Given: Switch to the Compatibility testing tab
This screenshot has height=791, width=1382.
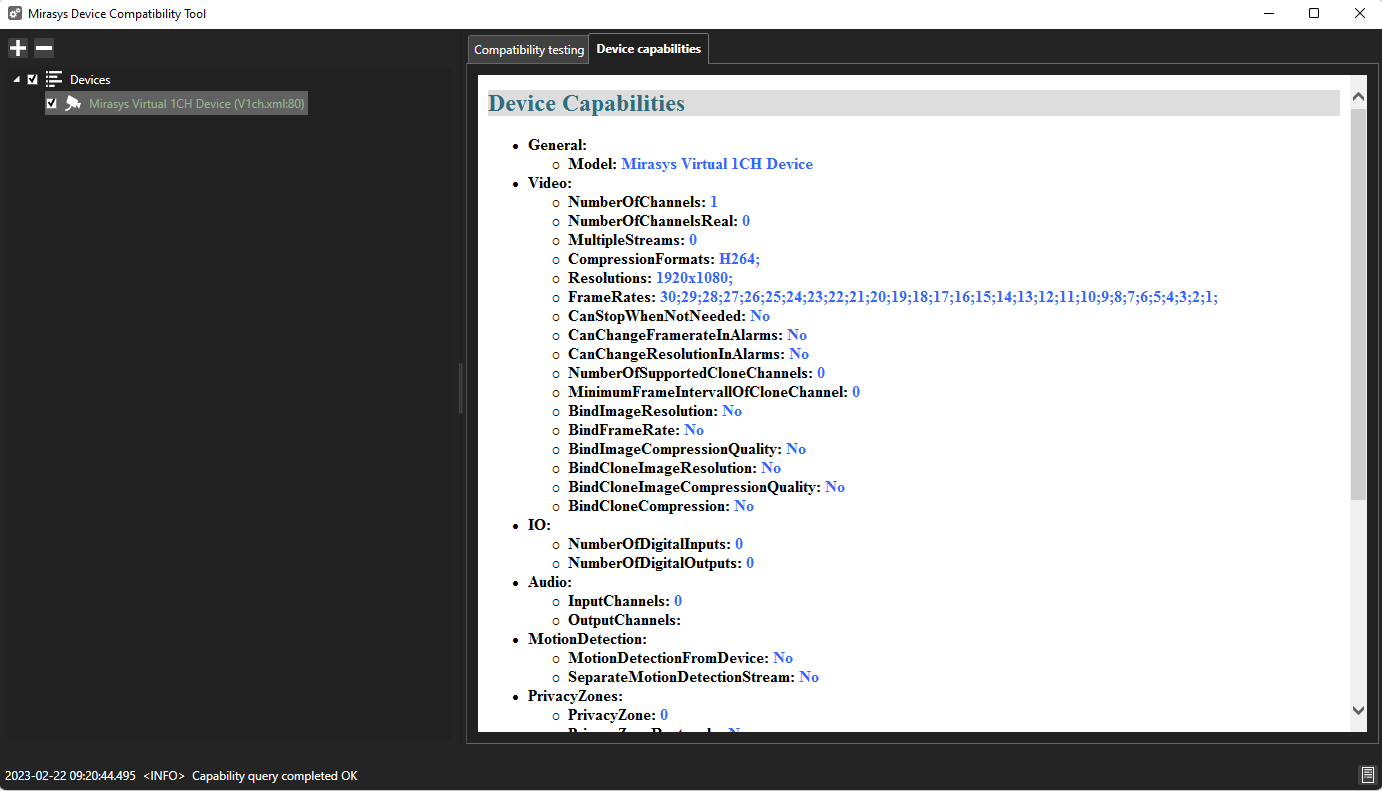Looking at the screenshot, I should pos(528,50).
